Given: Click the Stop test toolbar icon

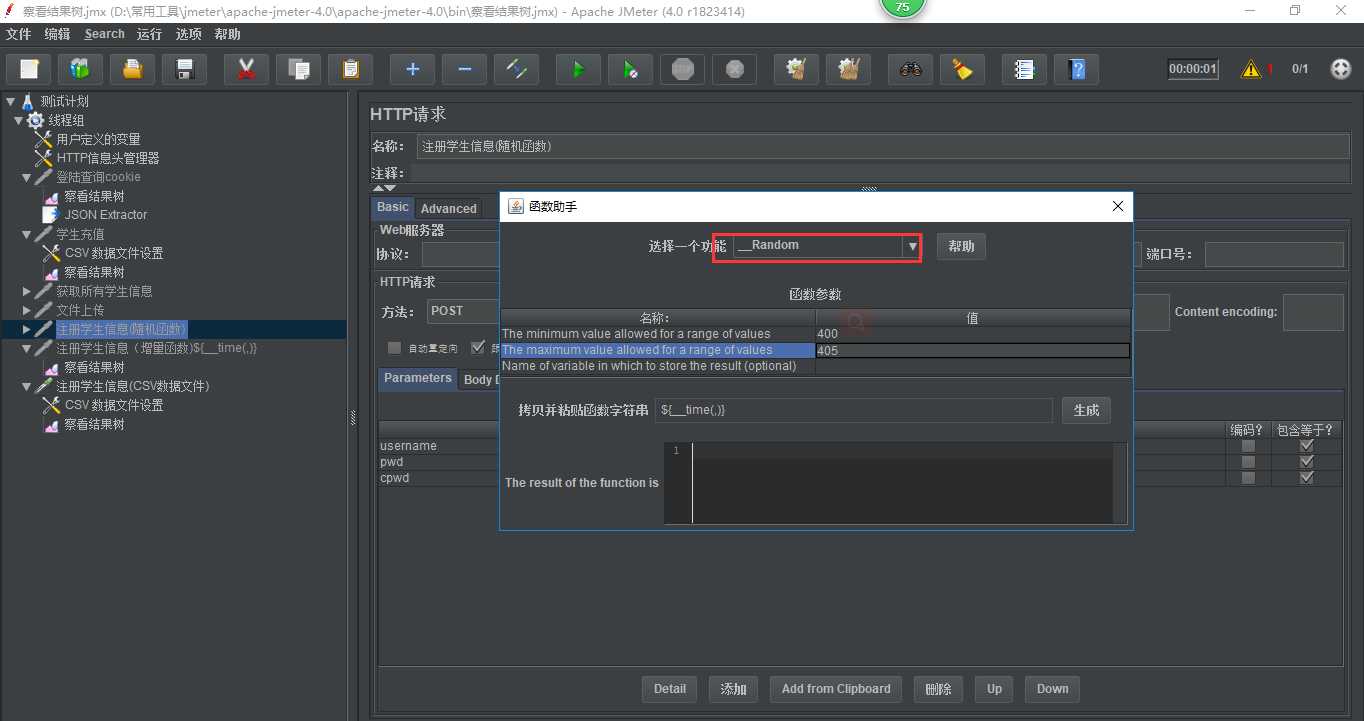Looking at the screenshot, I should click(682, 69).
